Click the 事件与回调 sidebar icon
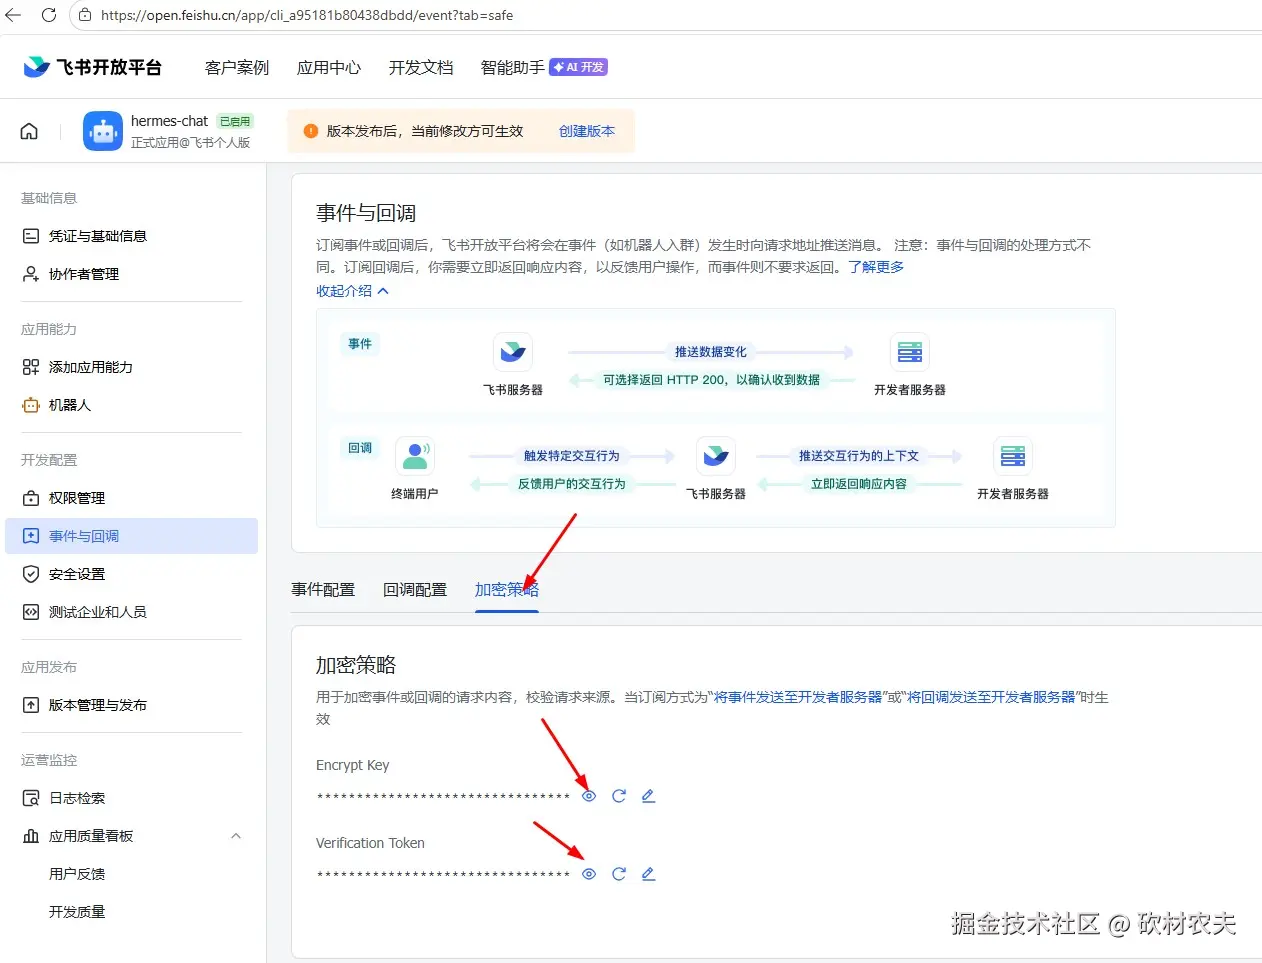The height and width of the screenshot is (963, 1262). tap(31, 536)
